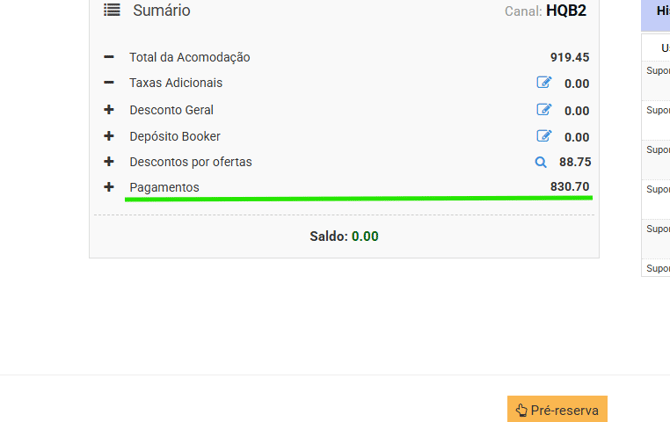Click the 919.45 accommodation total

569,58
